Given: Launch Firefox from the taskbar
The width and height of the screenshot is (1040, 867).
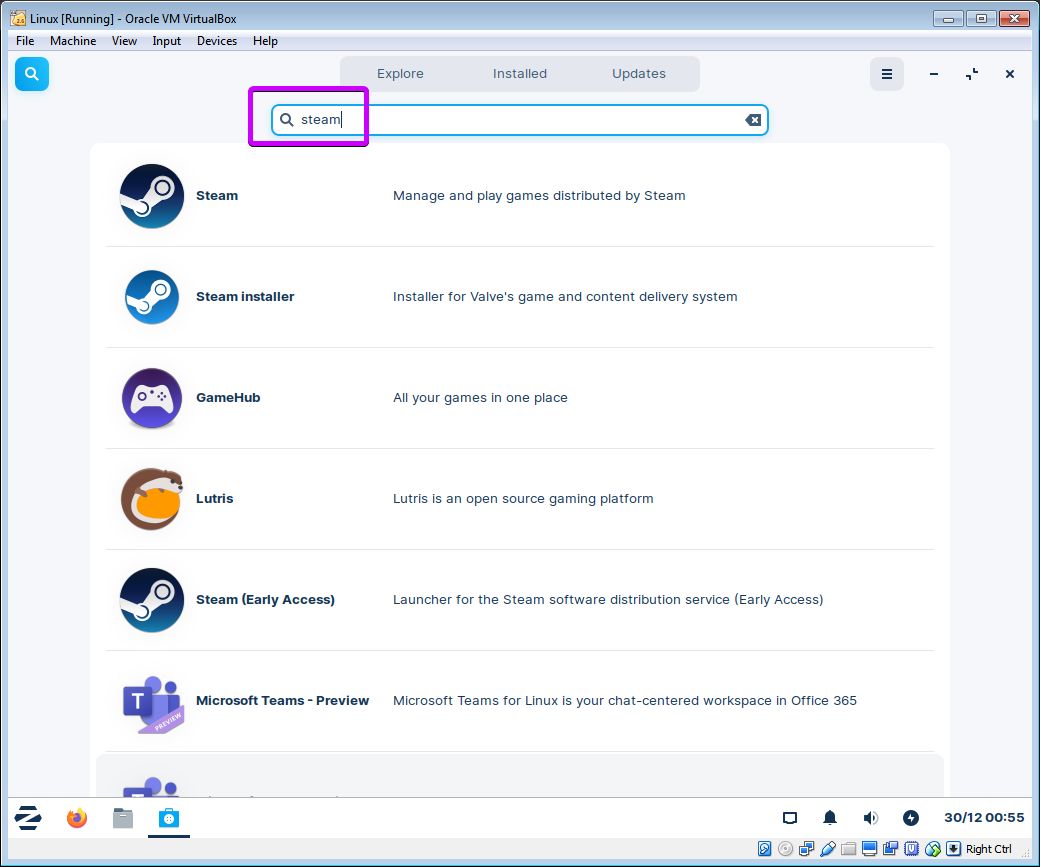Looking at the screenshot, I should (76, 818).
